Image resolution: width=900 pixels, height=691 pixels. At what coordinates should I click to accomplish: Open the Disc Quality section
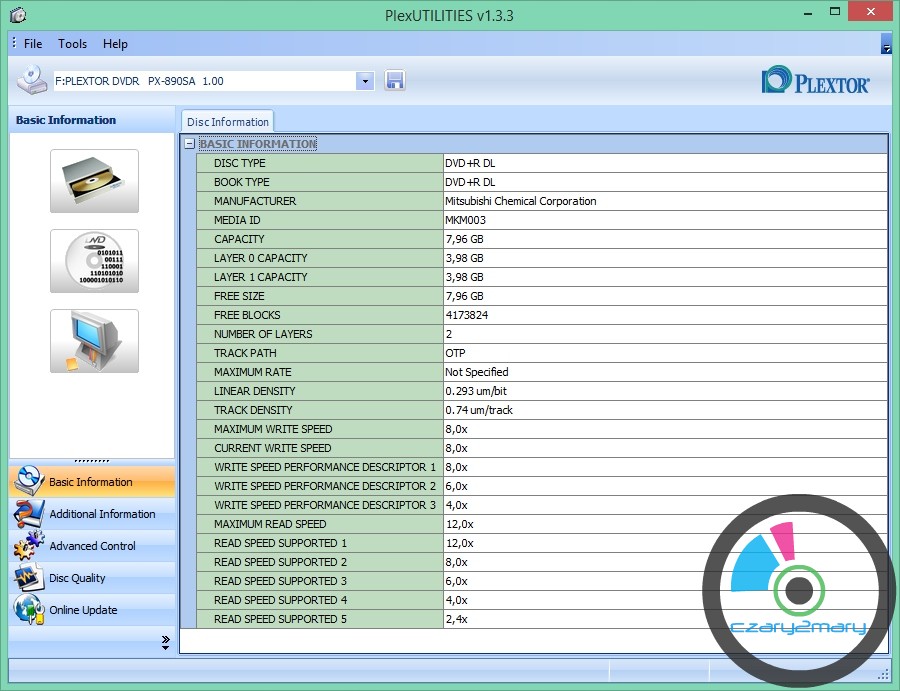tap(76, 578)
